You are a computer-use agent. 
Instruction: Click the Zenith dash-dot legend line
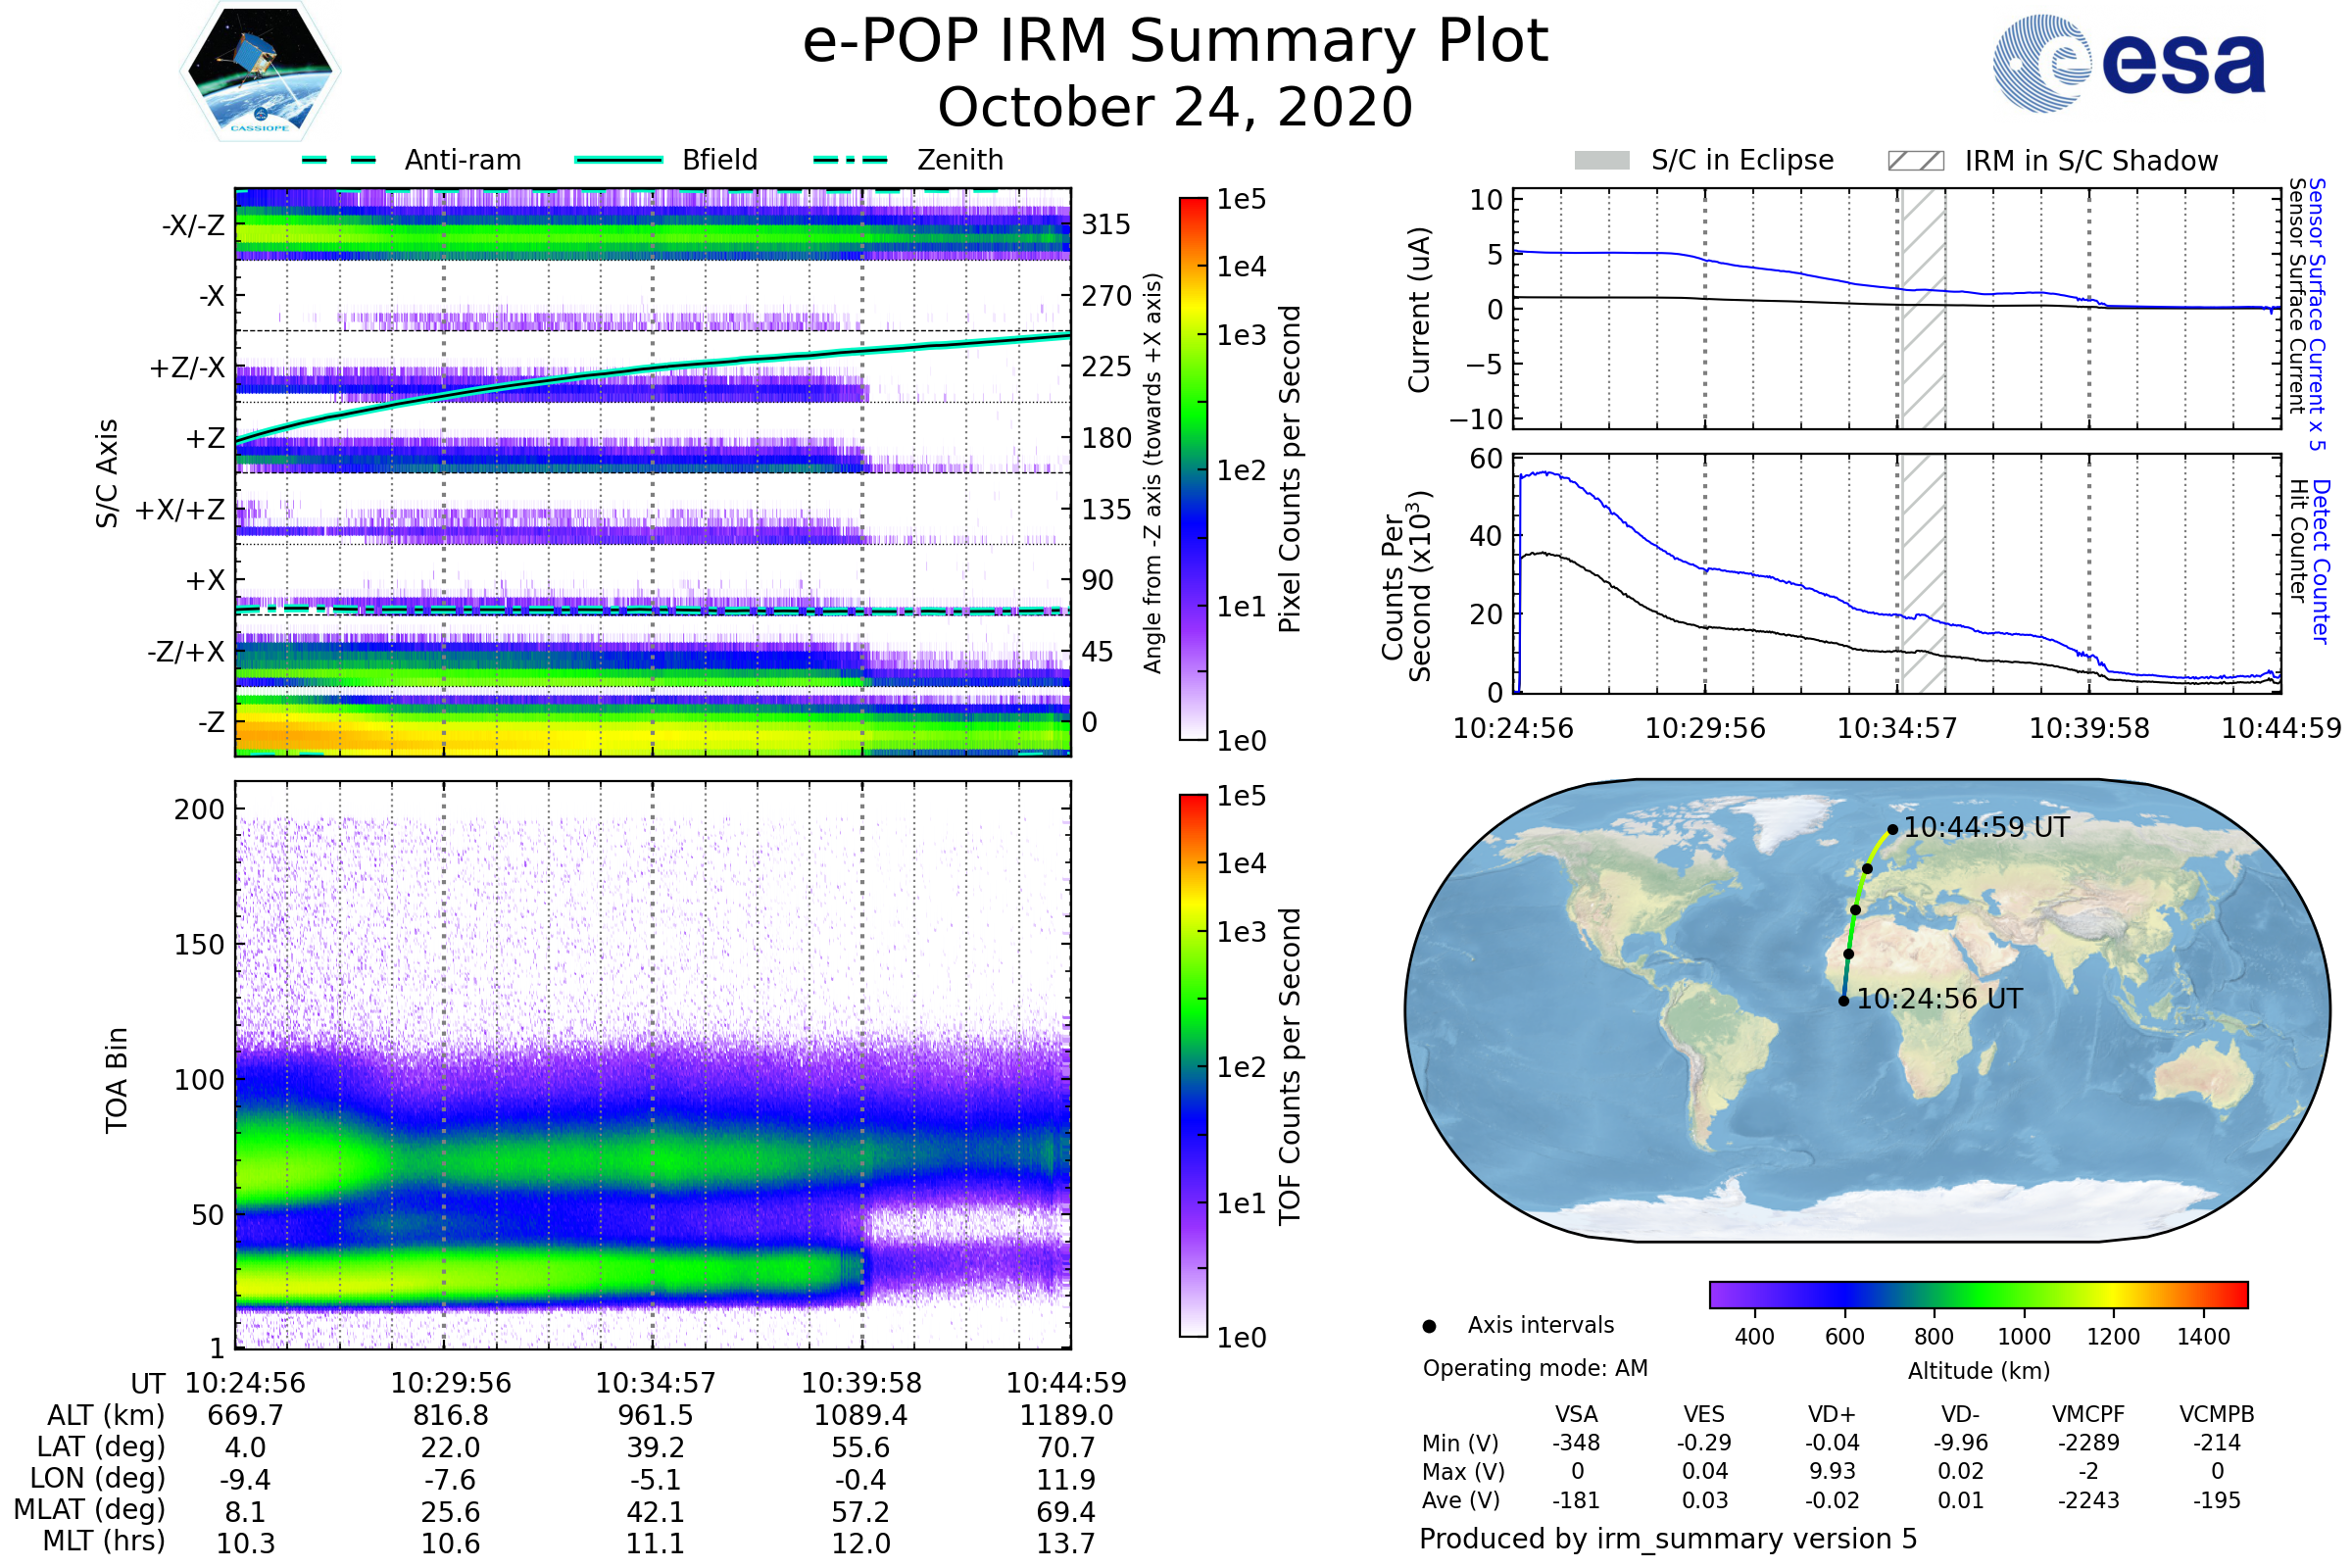click(851, 160)
